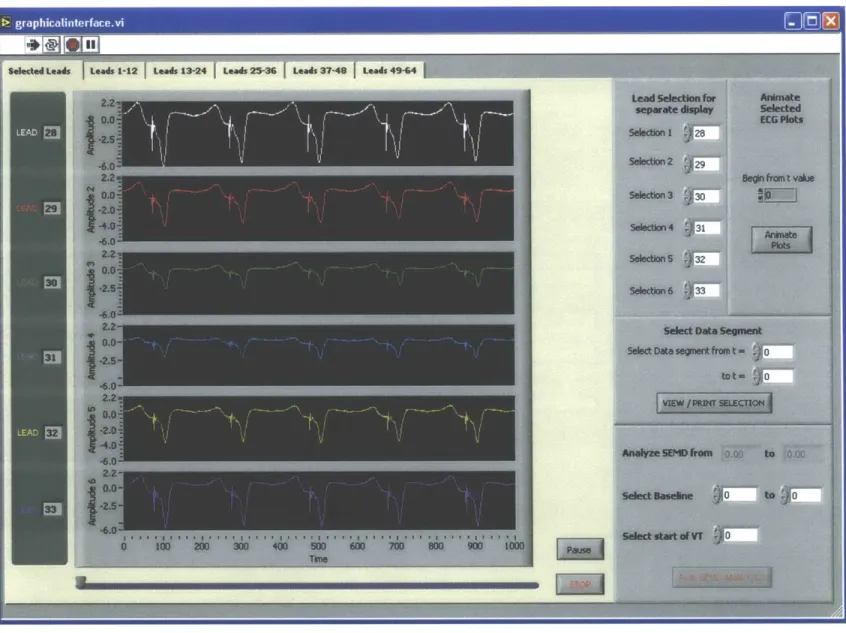Image resolution: width=846 pixels, height=633 pixels.
Task: Click the Selection 1 field showing 28
Action: (x=706, y=133)
